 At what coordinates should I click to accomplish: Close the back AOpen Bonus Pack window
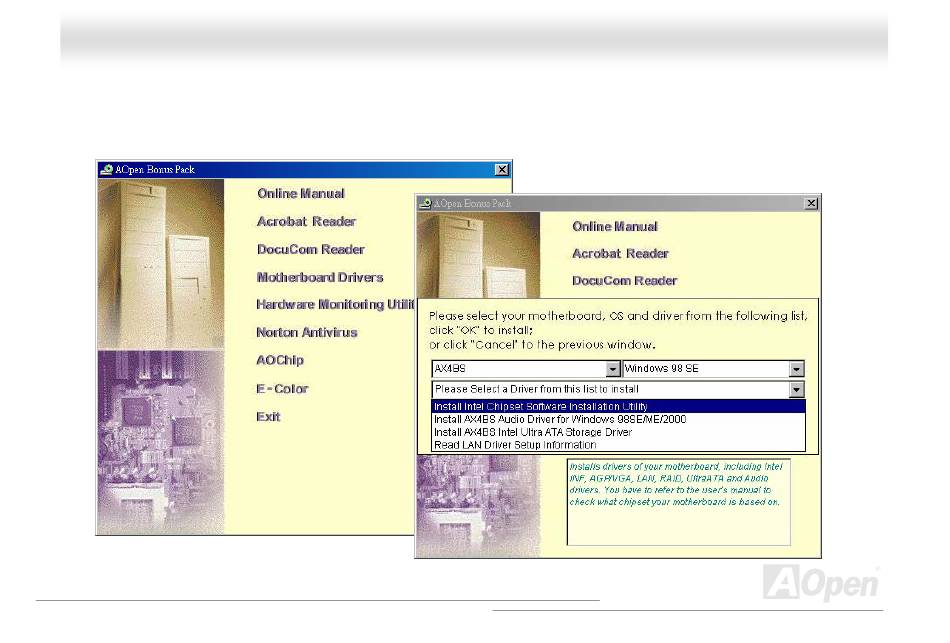[x=502, y=170]
